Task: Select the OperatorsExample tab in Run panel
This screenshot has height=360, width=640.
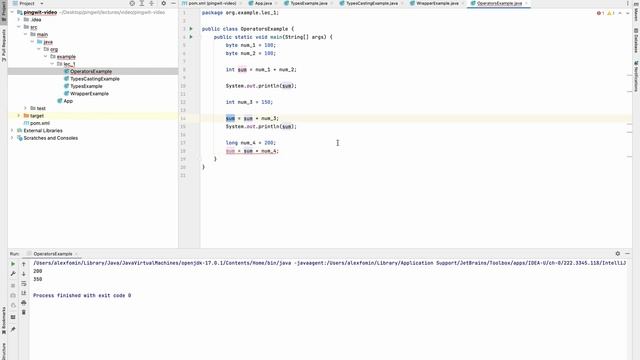Action: (x=53, y=254)
